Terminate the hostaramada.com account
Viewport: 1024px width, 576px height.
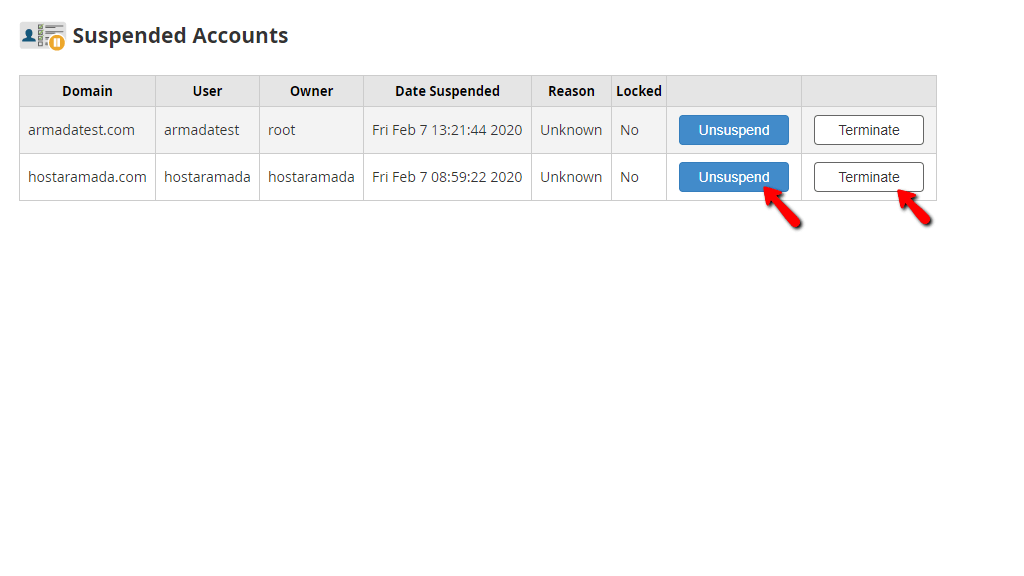pyautogui.click(x=869, y=177)
